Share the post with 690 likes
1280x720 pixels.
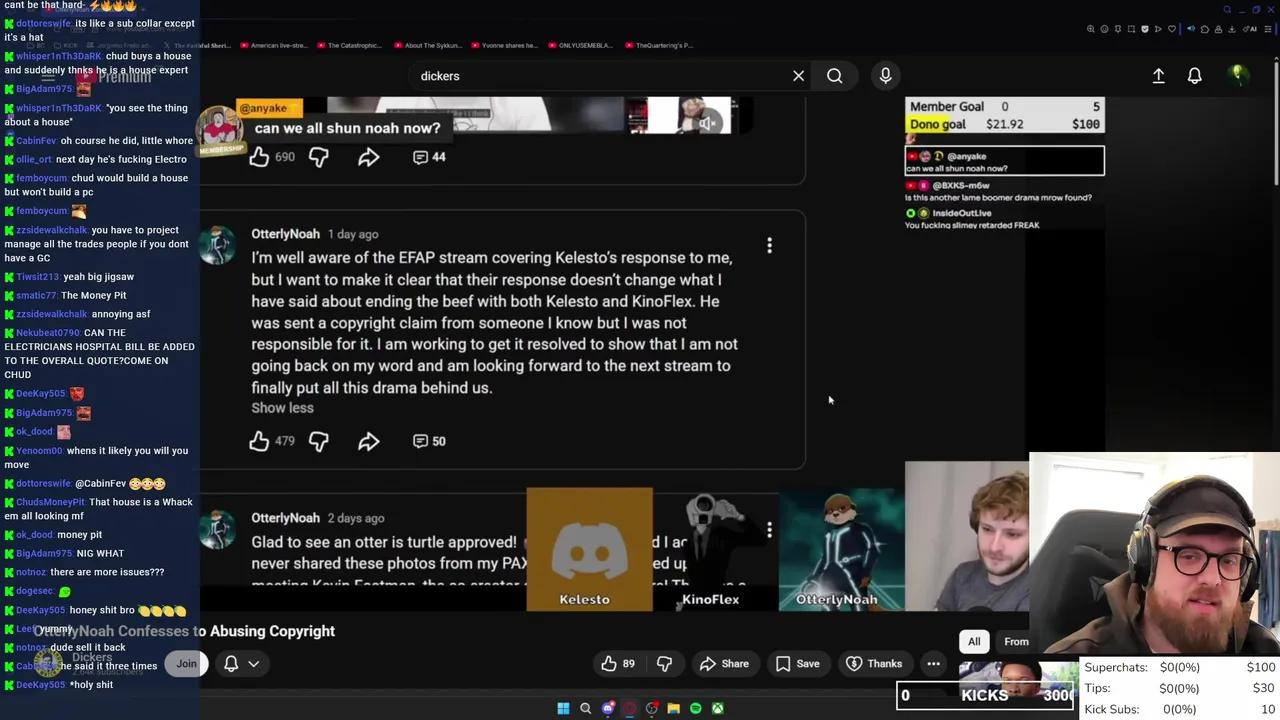click(x=368, y=157)
